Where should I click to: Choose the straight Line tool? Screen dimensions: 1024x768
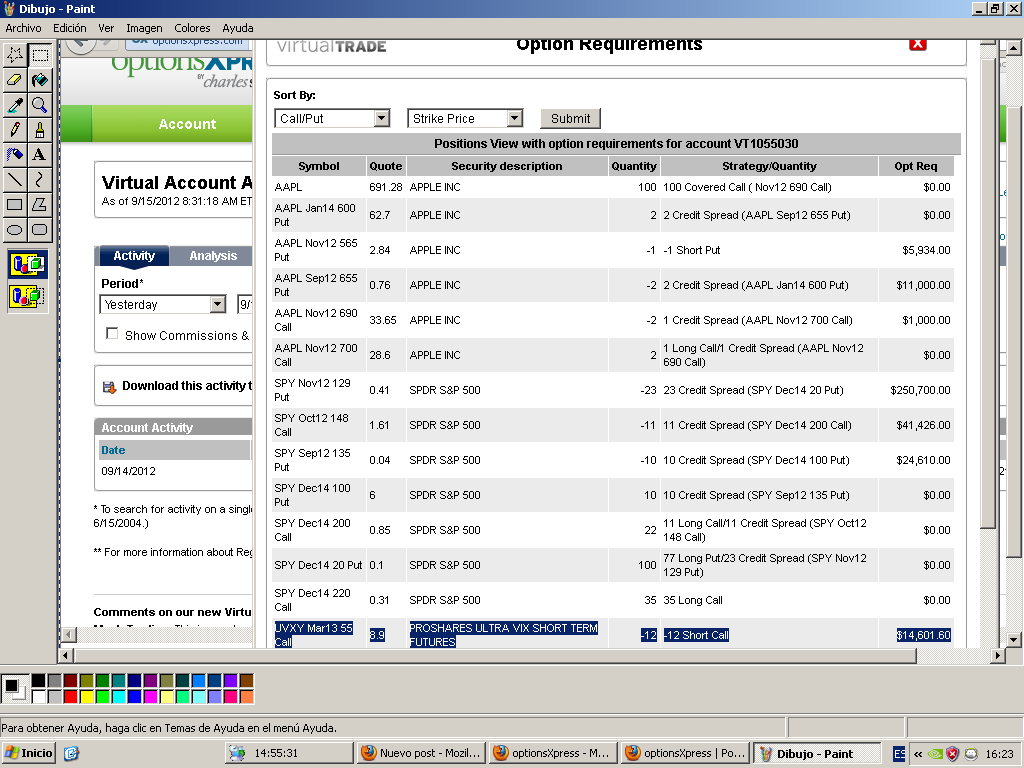[15, 179]
